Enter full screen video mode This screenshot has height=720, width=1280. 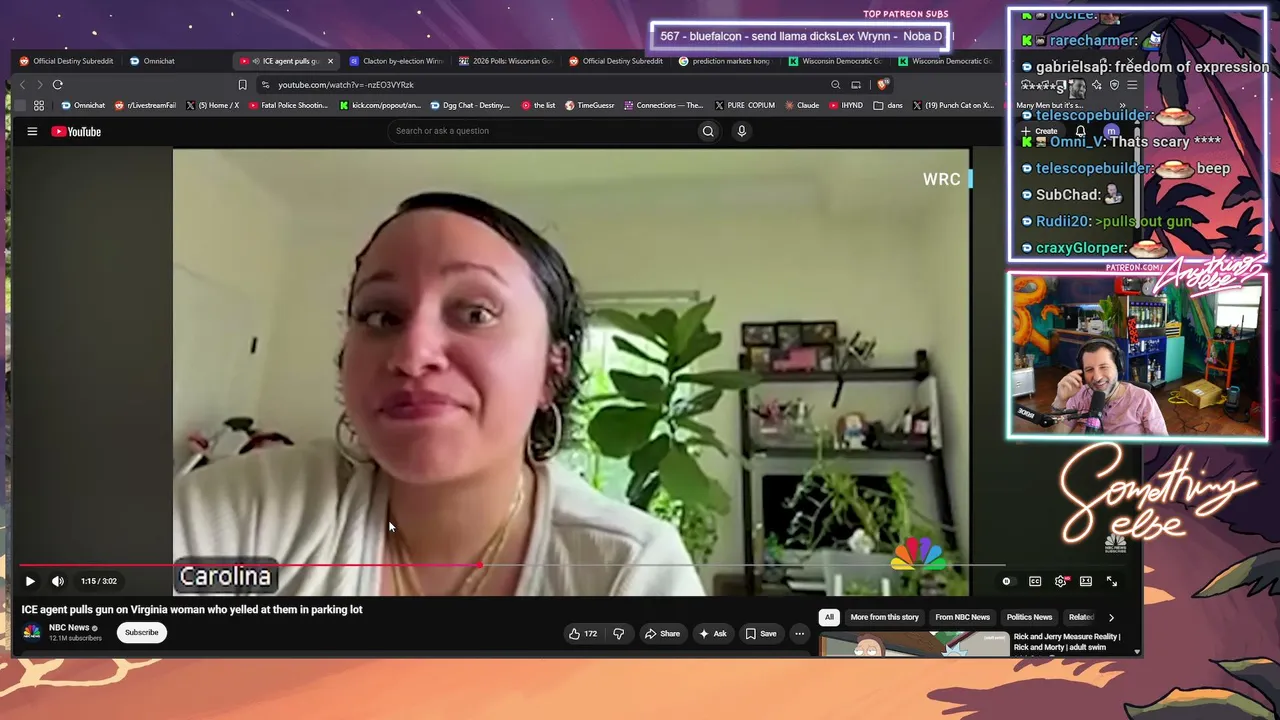pos(1112,581)
